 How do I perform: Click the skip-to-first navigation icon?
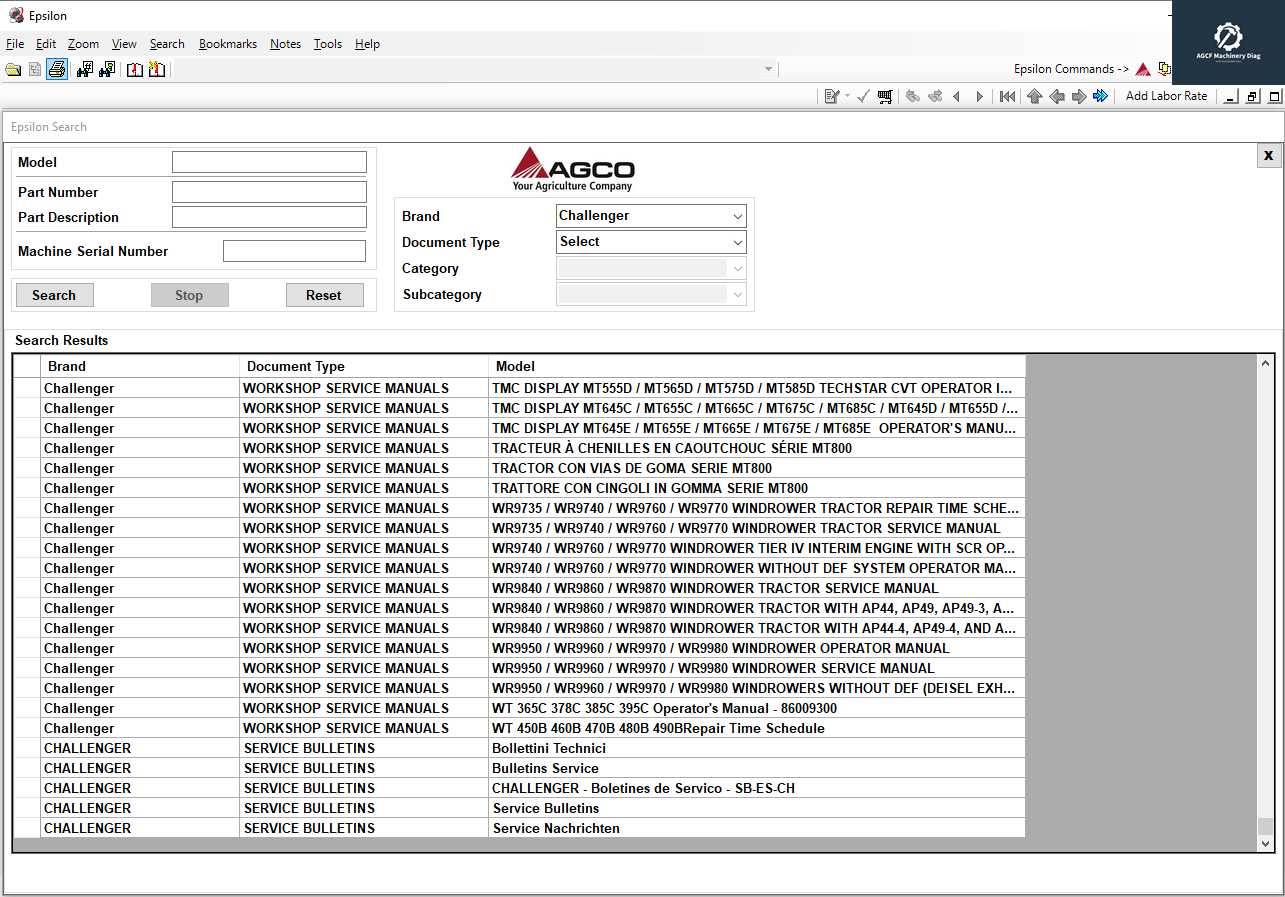[1007, 96]
